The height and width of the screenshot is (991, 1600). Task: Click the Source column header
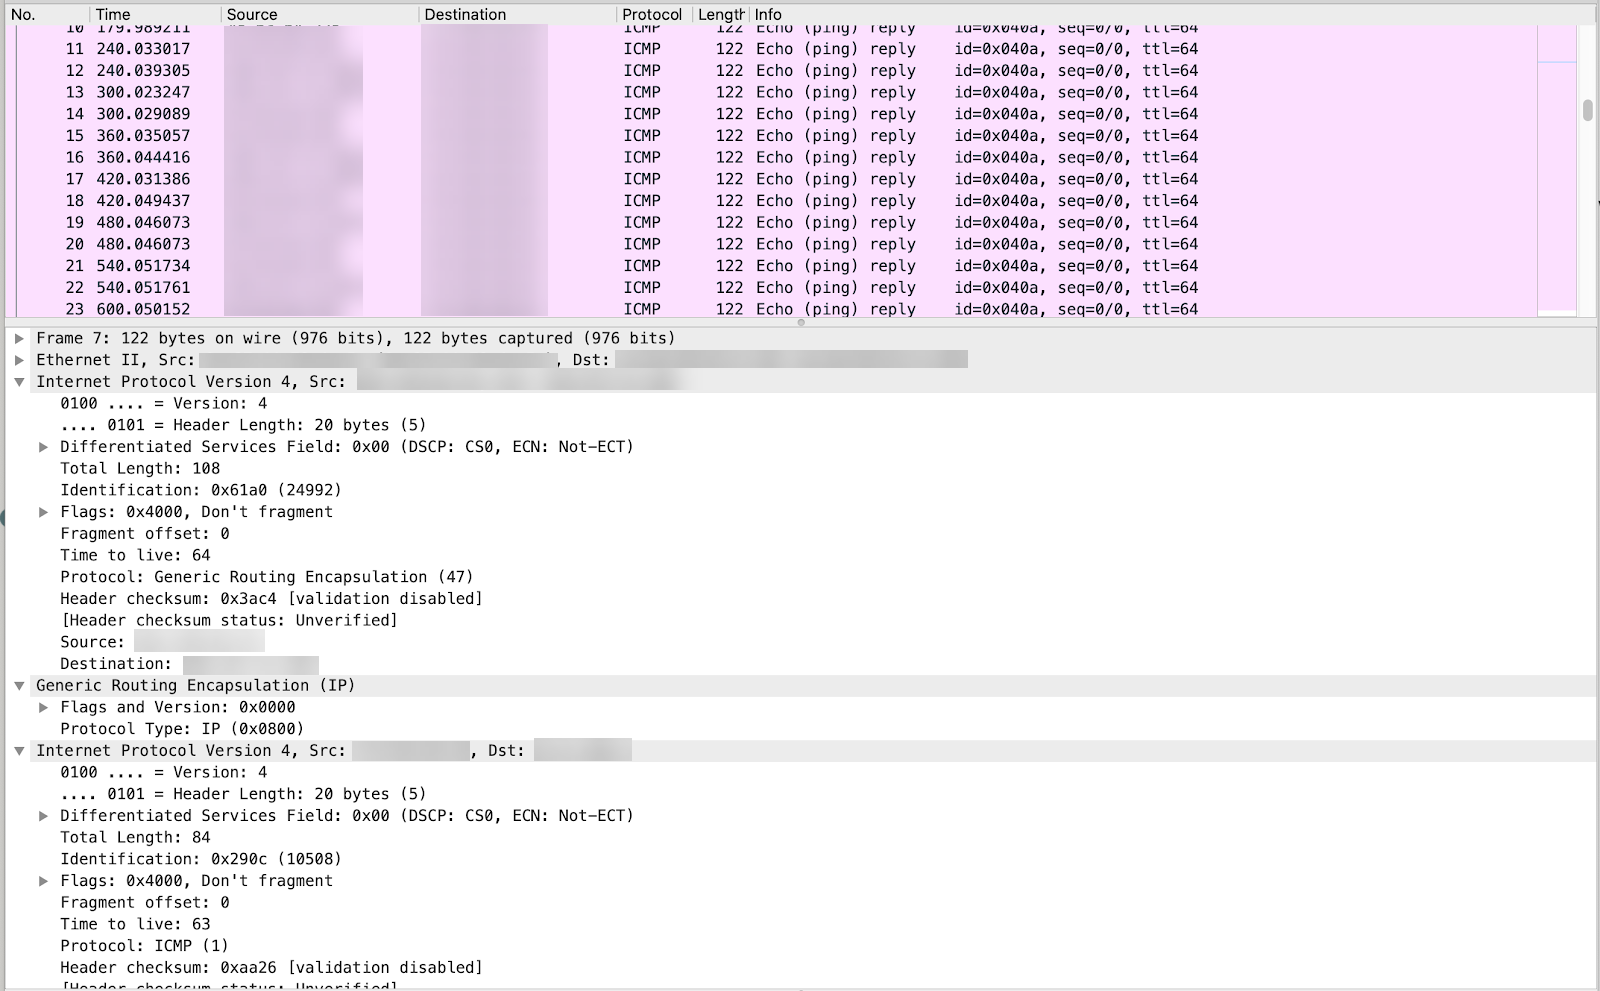(x=251, y=14)
